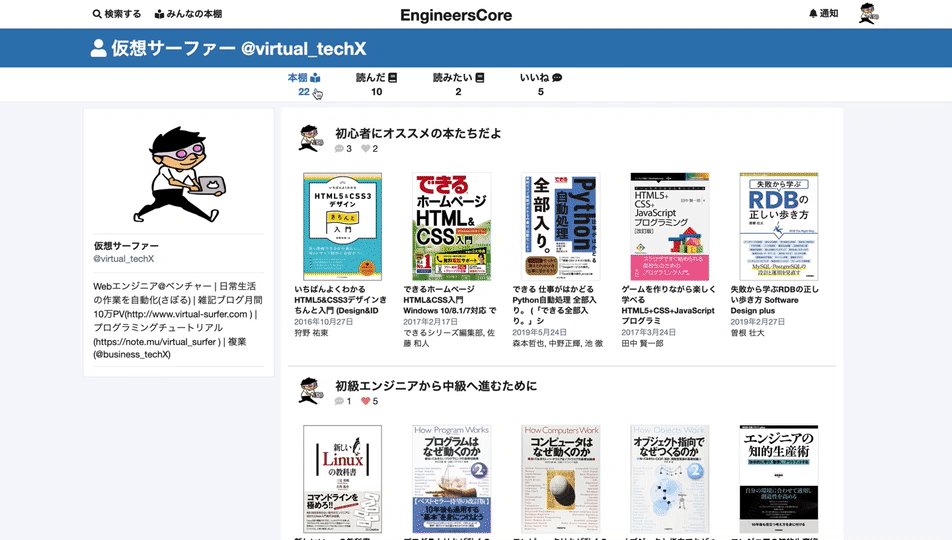Click author name 狩野 祐東

(311, 333)
